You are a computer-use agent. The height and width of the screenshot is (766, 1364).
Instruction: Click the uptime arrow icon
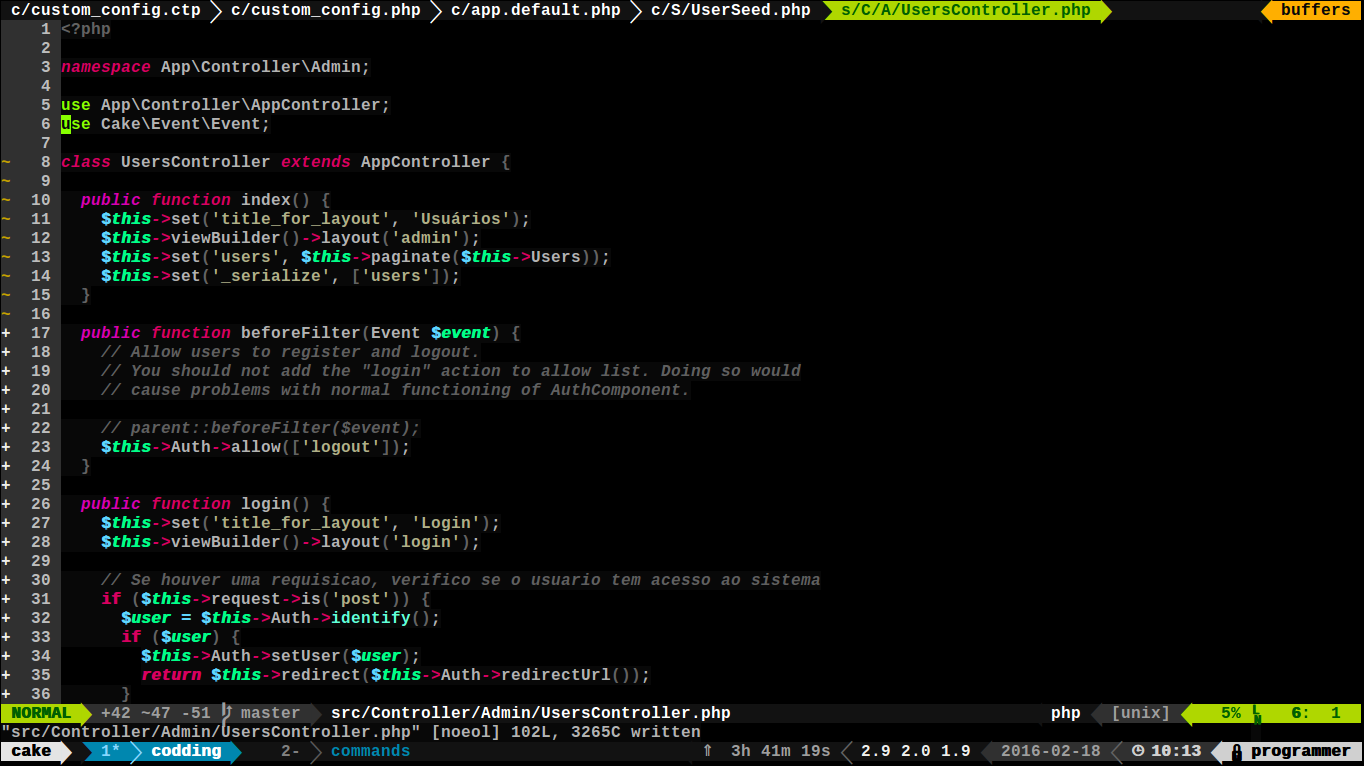click(707, 751)
